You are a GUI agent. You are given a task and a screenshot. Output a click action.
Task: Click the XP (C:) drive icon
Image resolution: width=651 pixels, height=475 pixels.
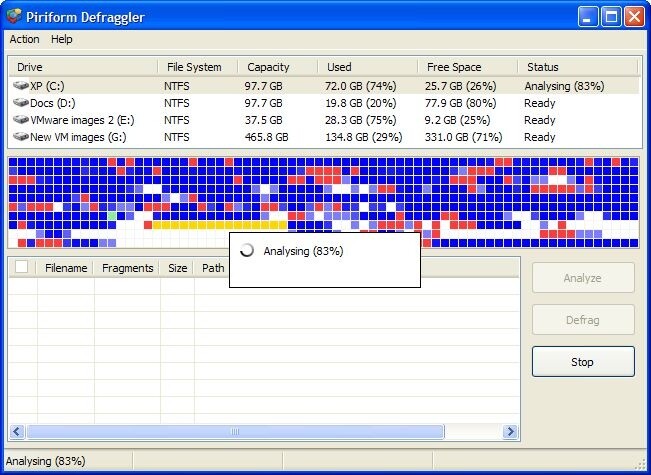pos(21,86)
